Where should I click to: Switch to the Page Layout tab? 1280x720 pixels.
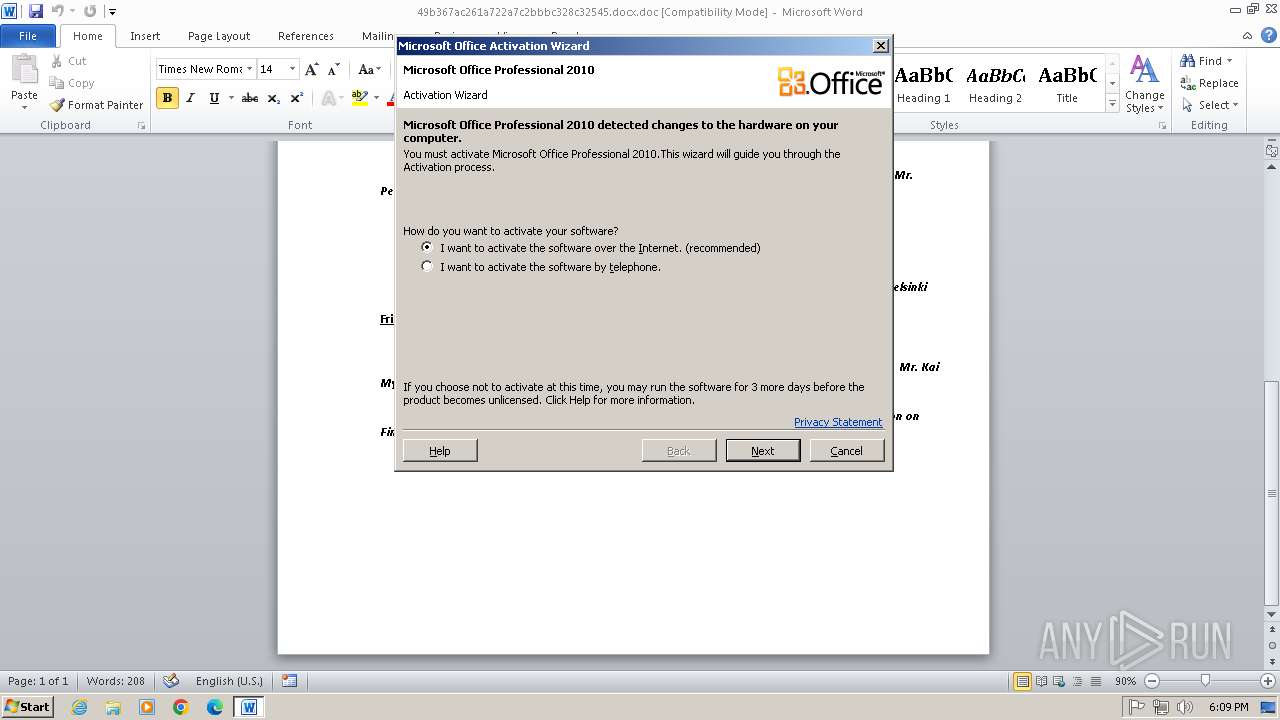[219, 36]
